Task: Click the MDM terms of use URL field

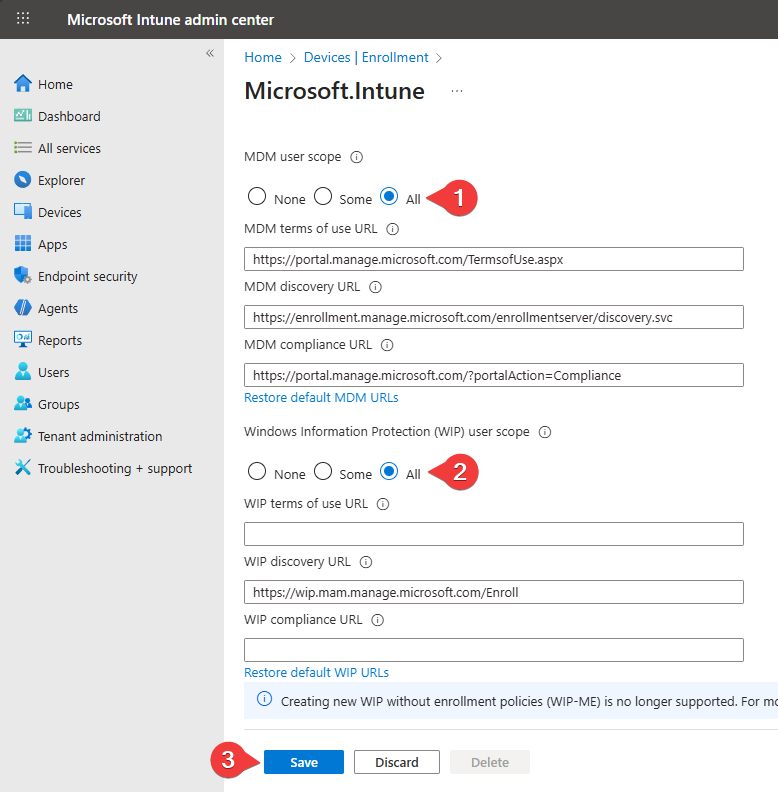Action: click(494, 259)
